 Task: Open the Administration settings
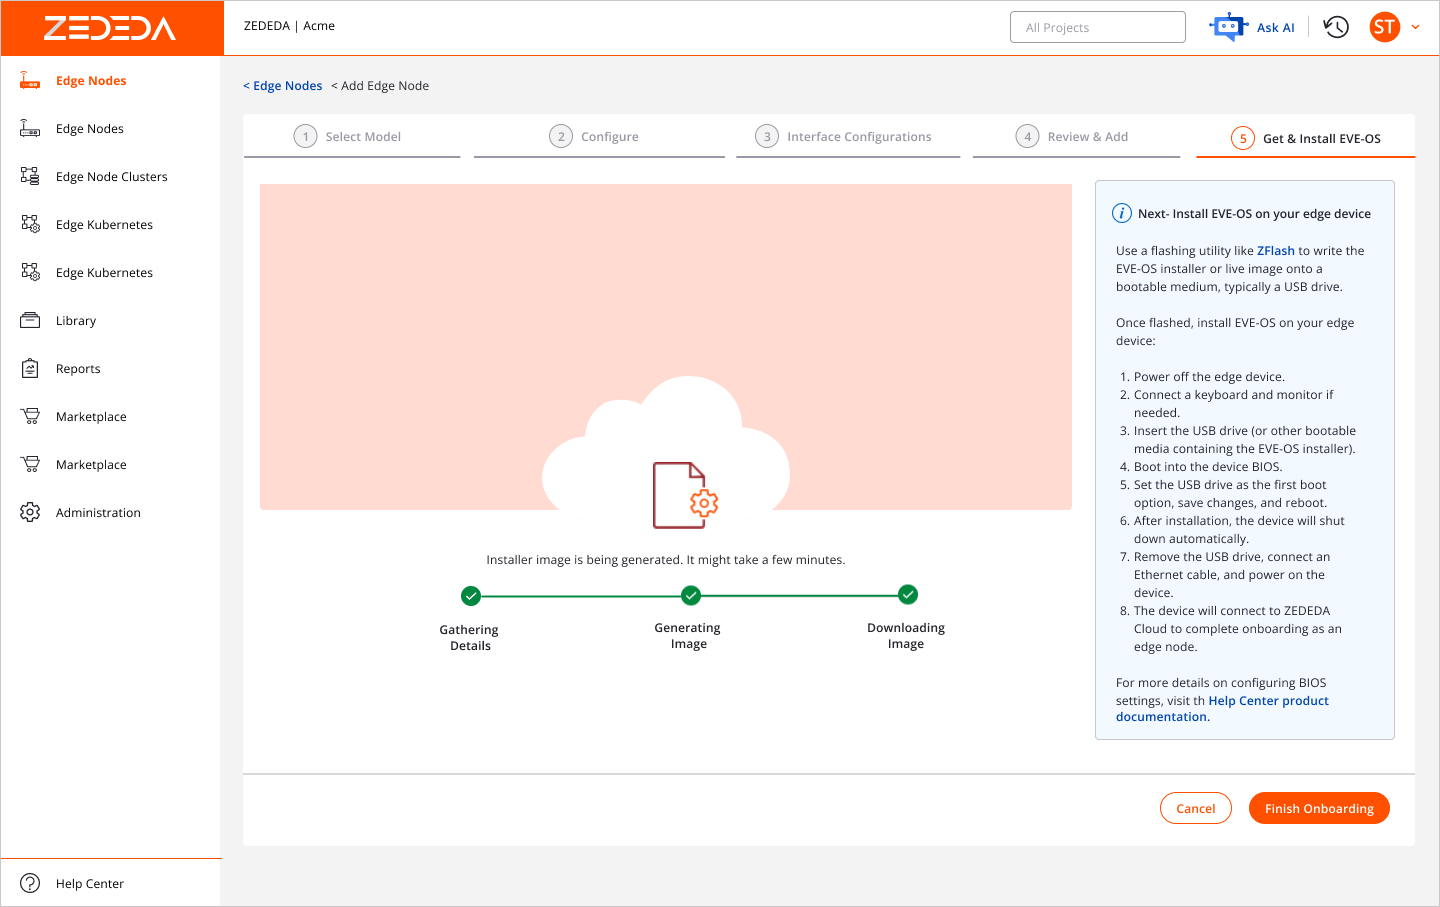97,512
